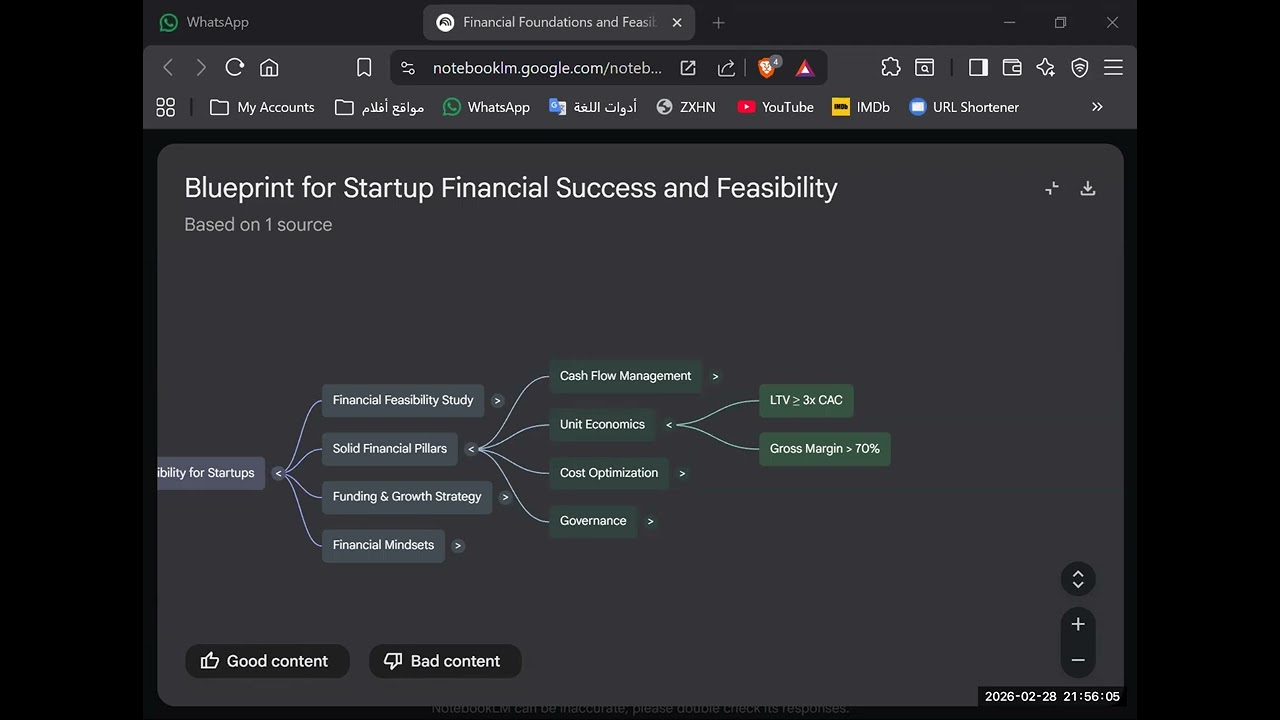
Task: Collapse Unit Economics node
Action: click(x=669, y=425)
